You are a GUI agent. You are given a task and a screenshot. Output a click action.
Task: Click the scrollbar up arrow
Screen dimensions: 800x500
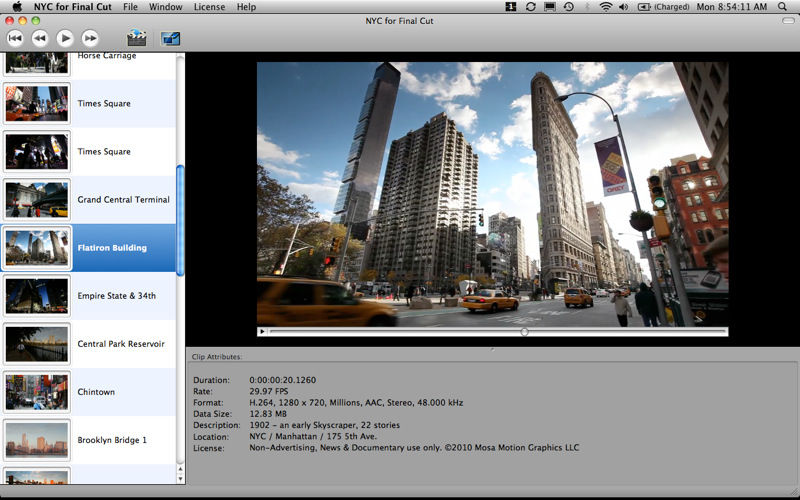[x=180, y=469]
